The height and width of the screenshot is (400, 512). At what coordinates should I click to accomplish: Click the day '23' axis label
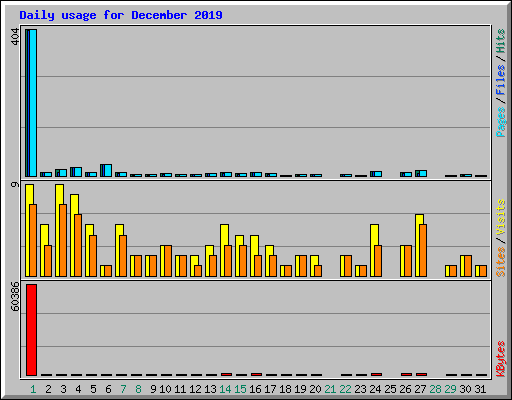point(360,389)
